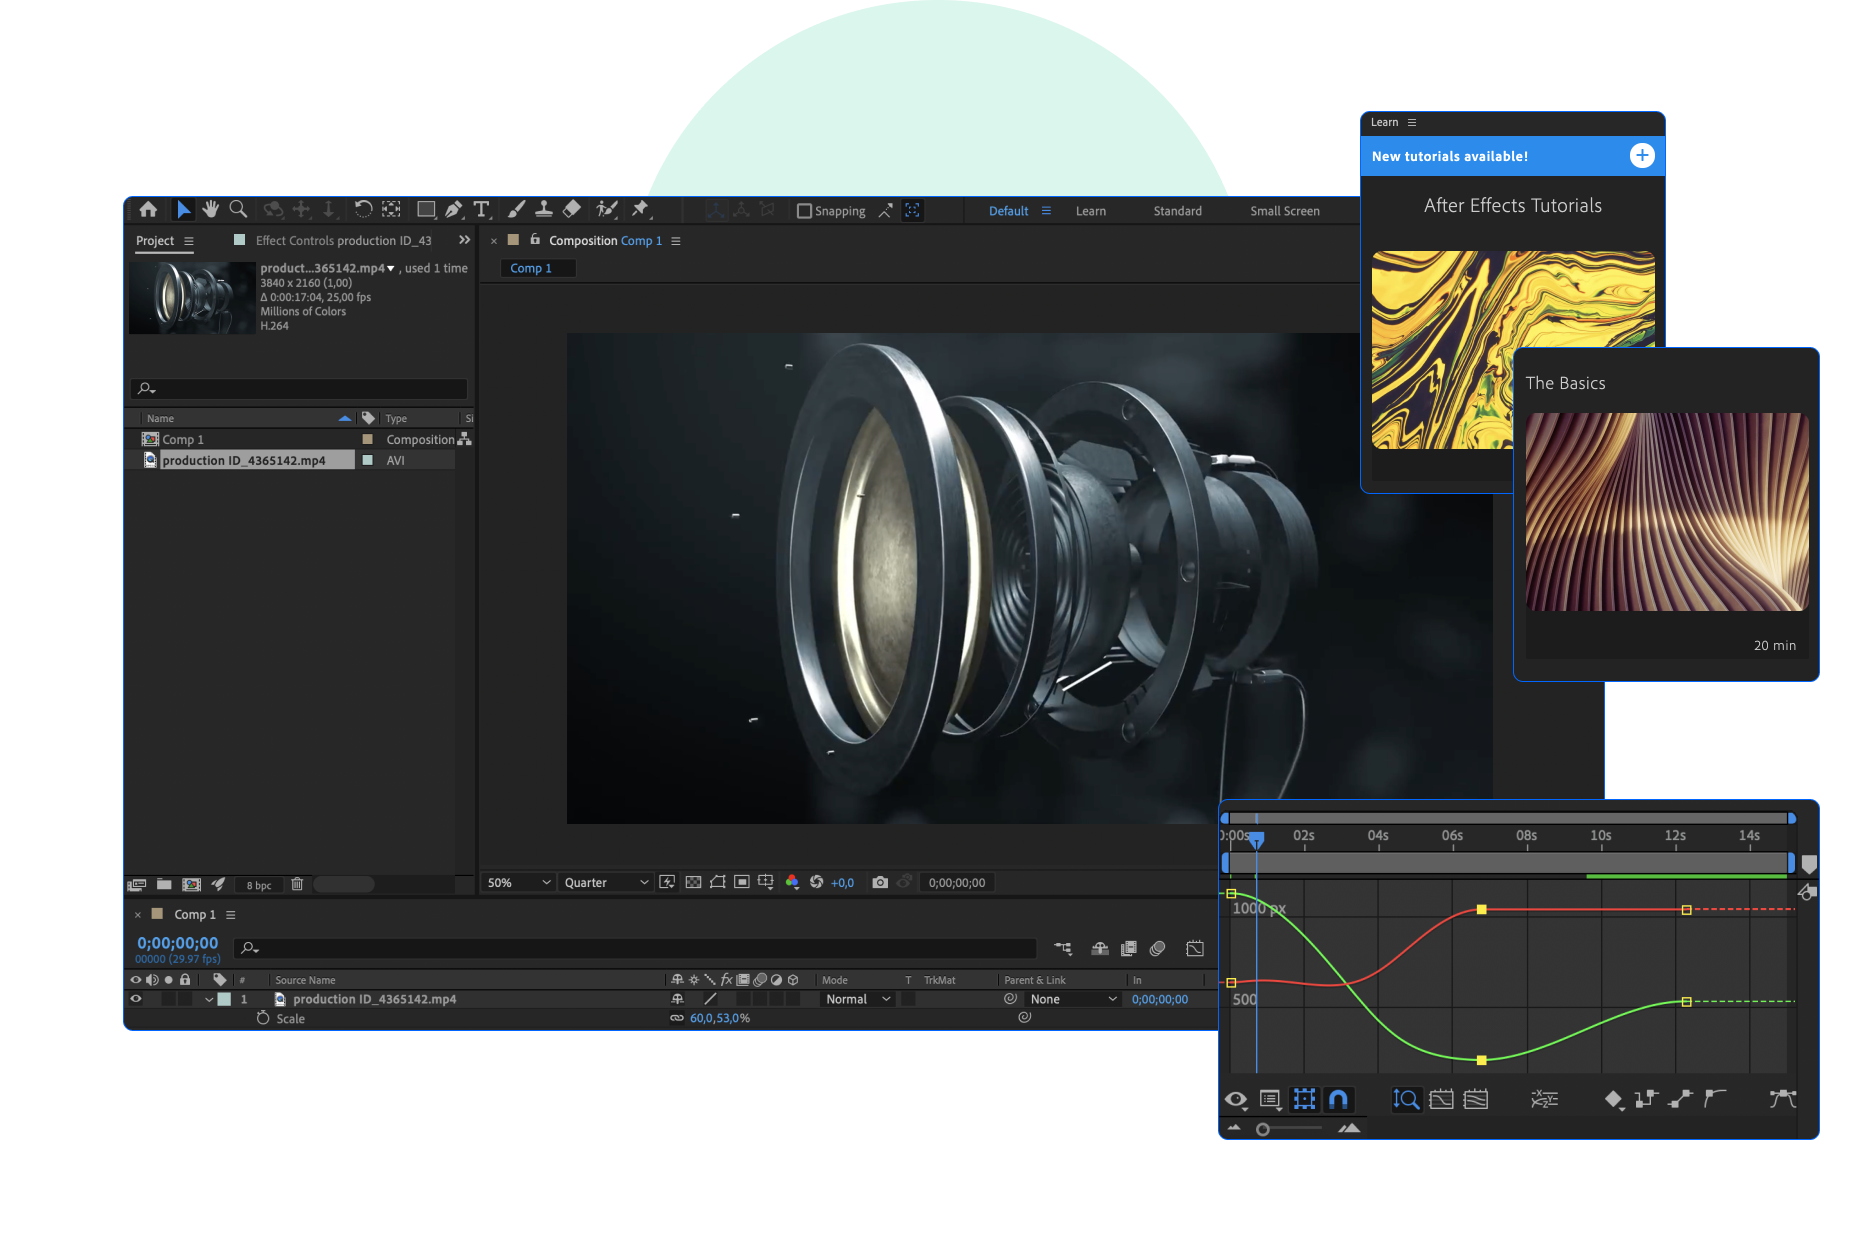Click the Project panel search field

[298, 388]
